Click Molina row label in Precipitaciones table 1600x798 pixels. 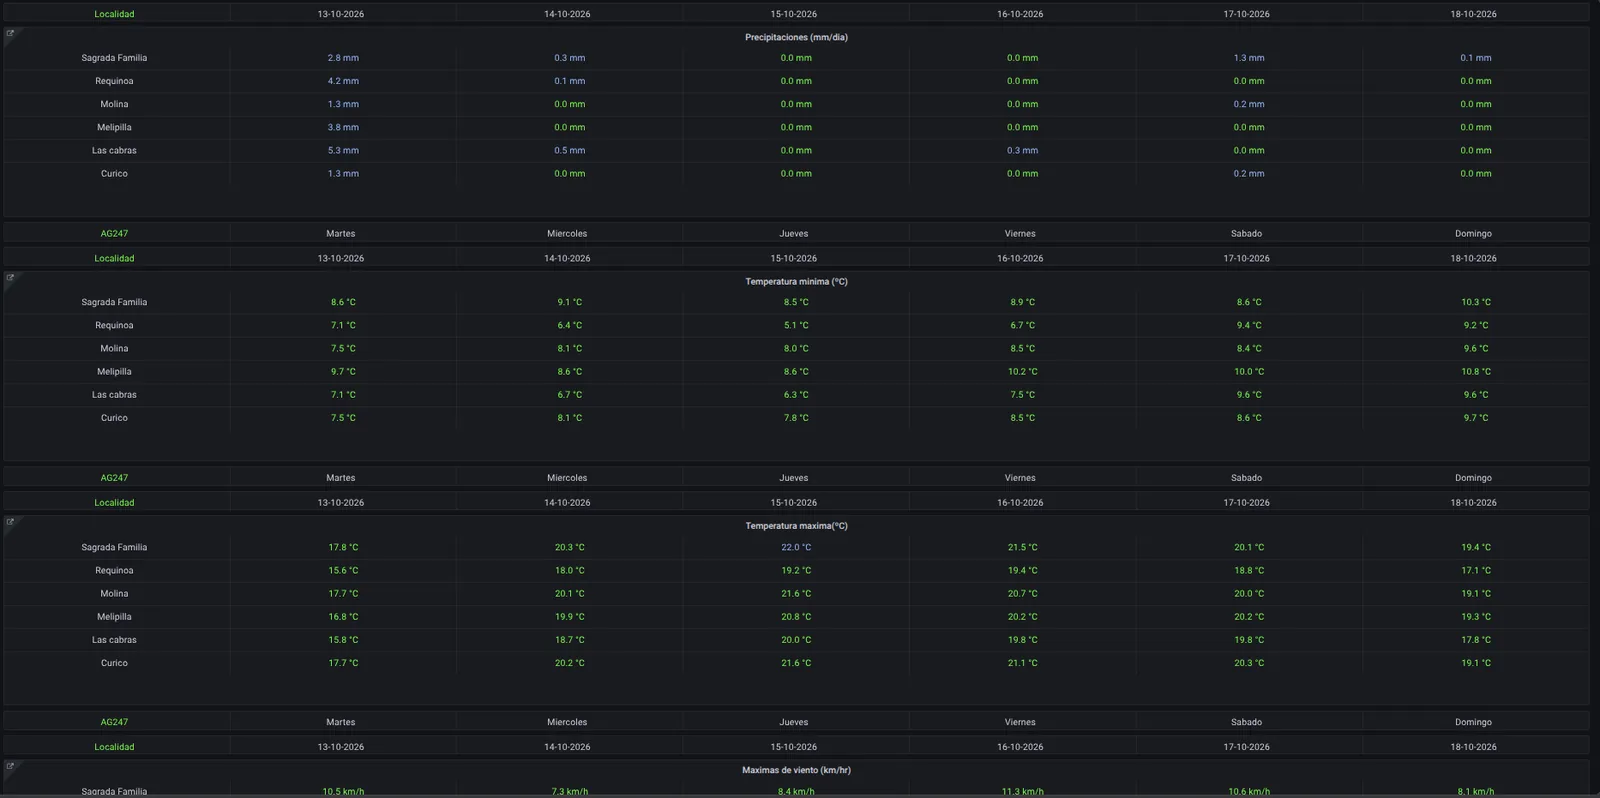coord(114,104)
